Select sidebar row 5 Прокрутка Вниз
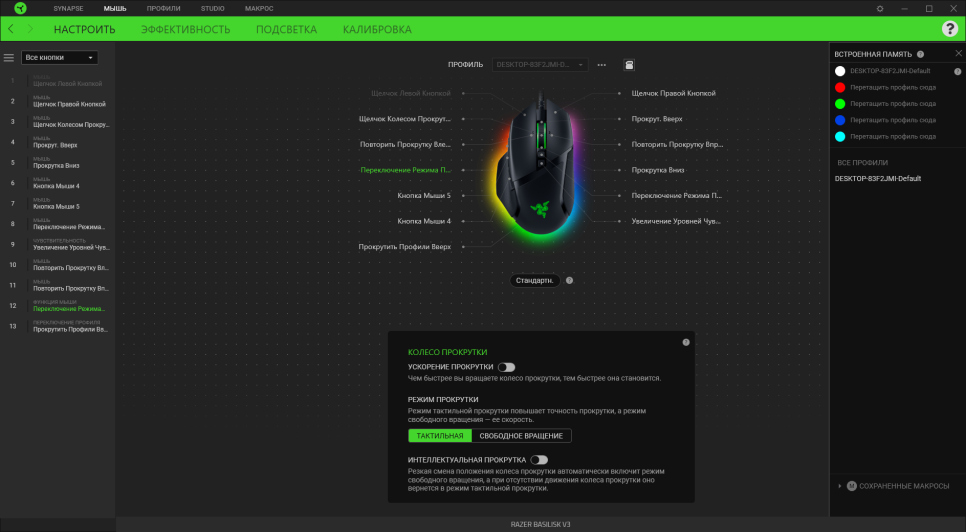966x532 pixels. pyautogui.click(x=57, y=163)
